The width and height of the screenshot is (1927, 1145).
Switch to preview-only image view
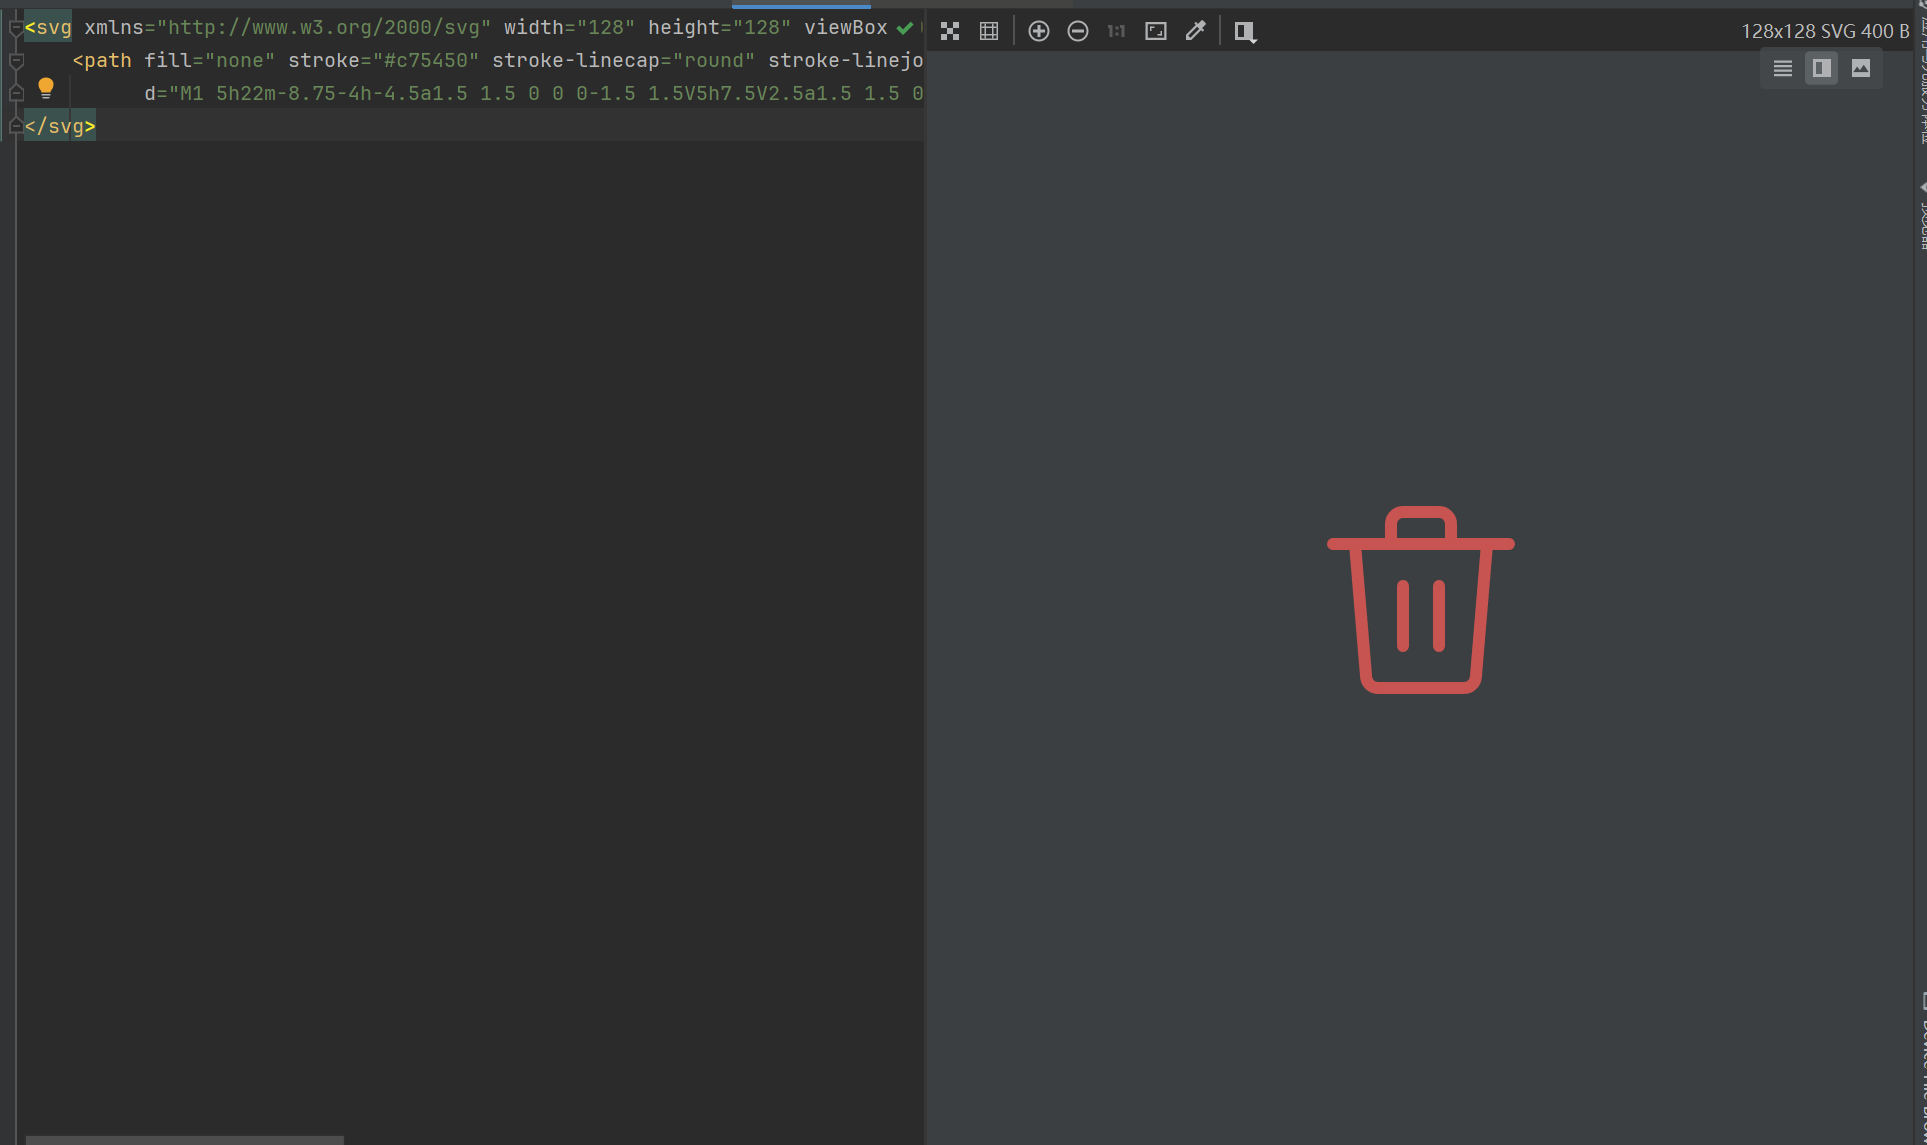coord(1861,68)
